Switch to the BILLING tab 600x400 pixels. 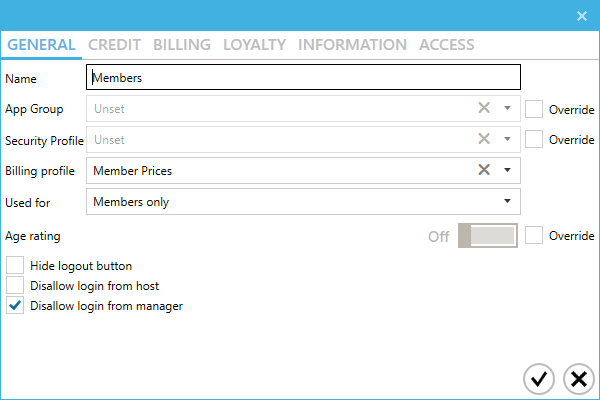182,45
